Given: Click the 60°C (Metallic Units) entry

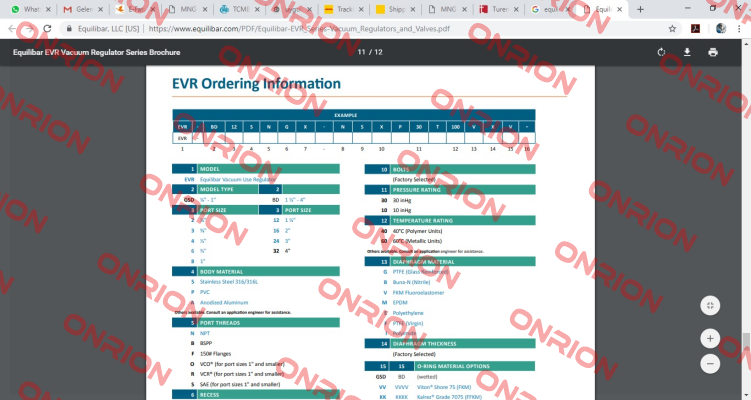Looking at the screenshot, I should coord(417,241).
